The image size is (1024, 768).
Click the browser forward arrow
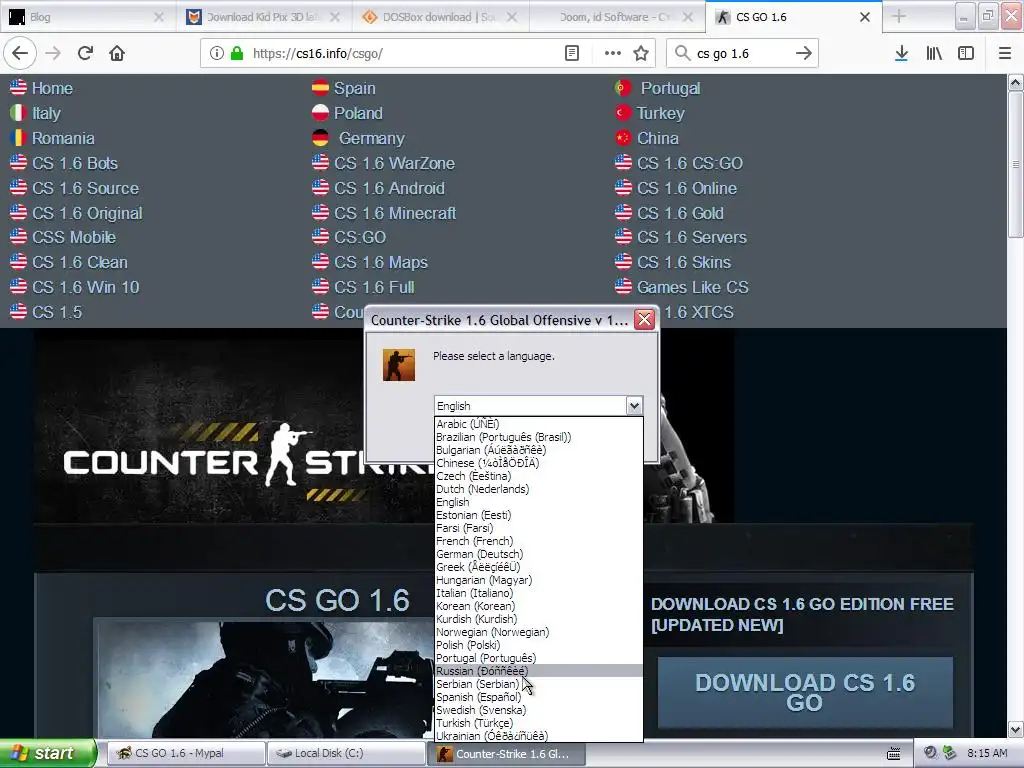coord(53,54)
